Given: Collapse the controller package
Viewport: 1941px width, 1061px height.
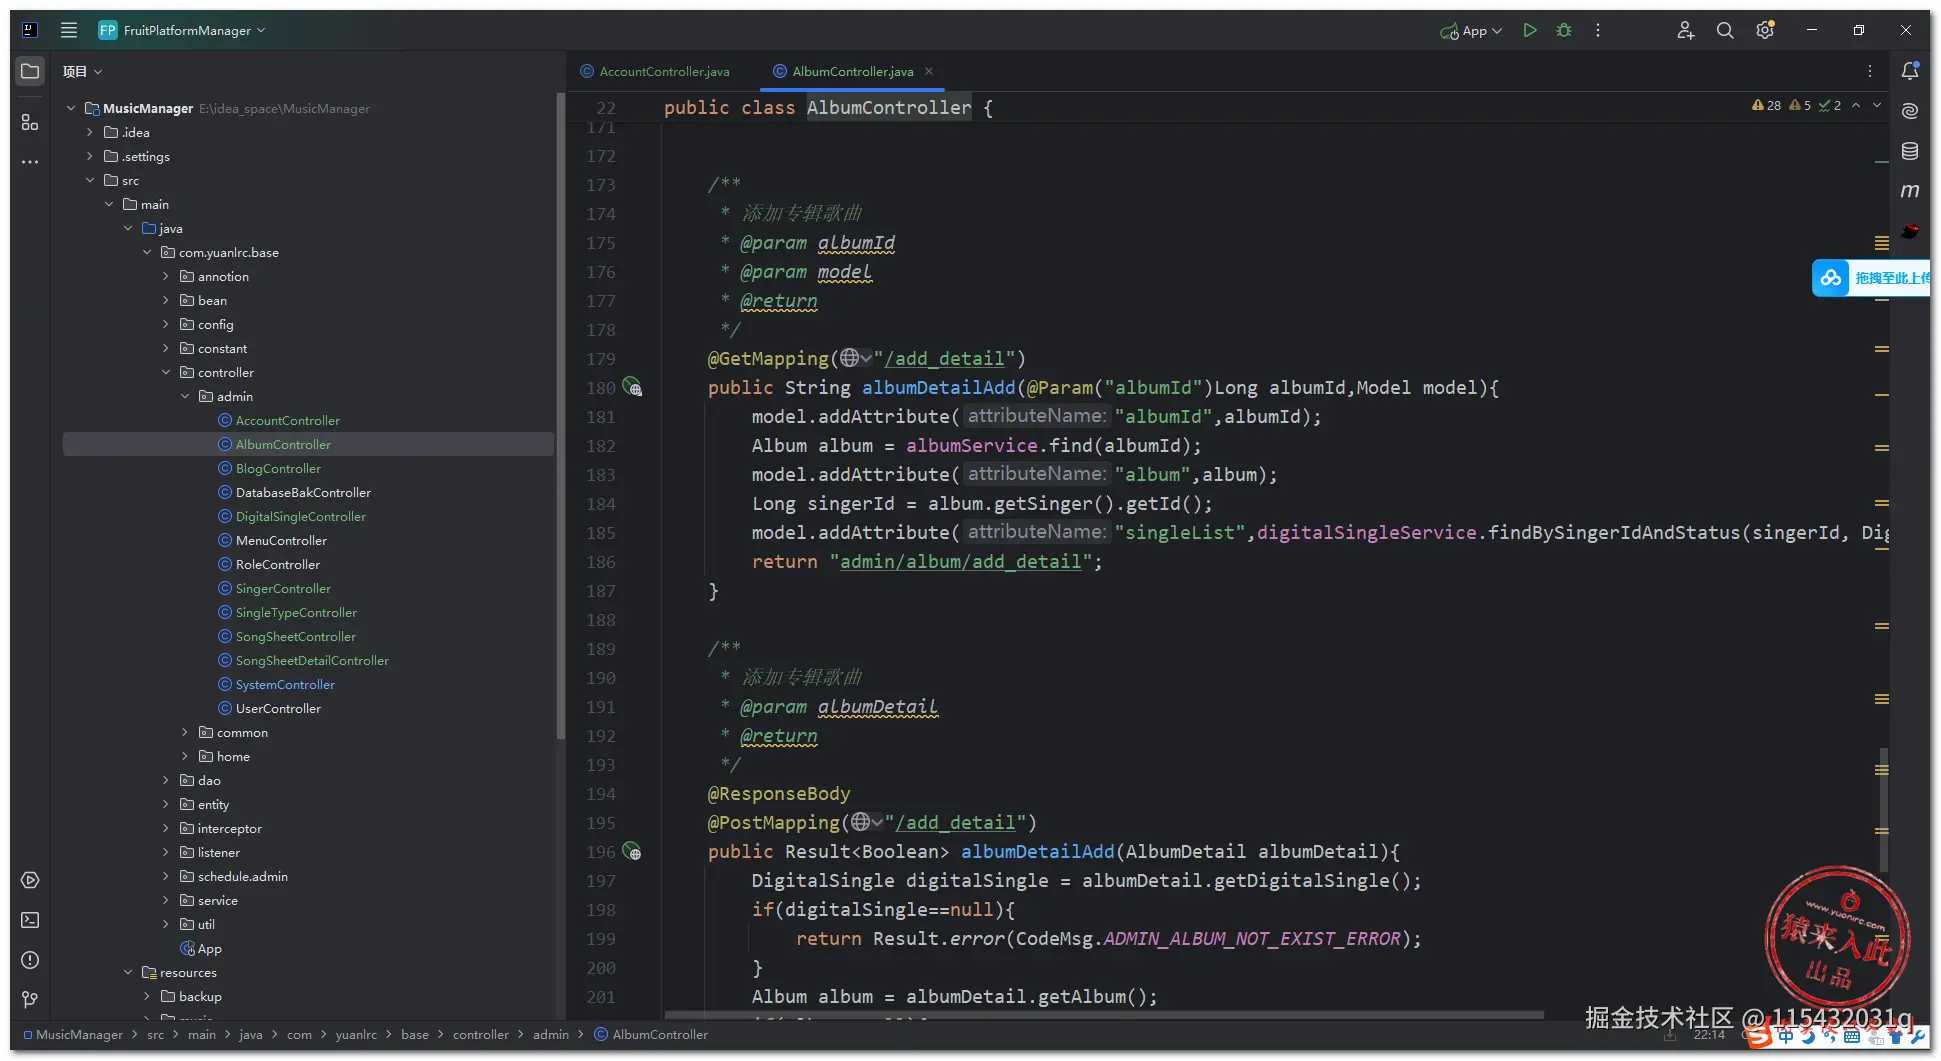Looking at the screenshot, I should click(166, 372).
